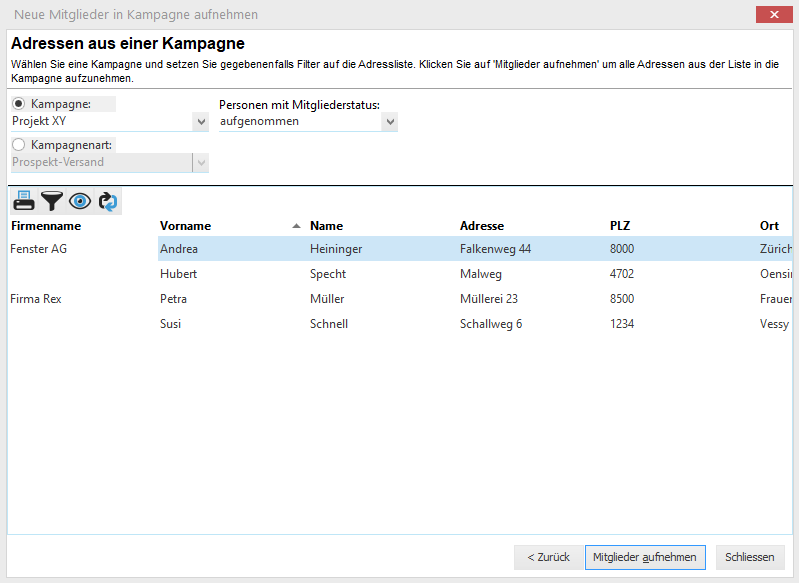Select the Petra Müller row
Screen dimensions: 799x583
click(335, 299)
